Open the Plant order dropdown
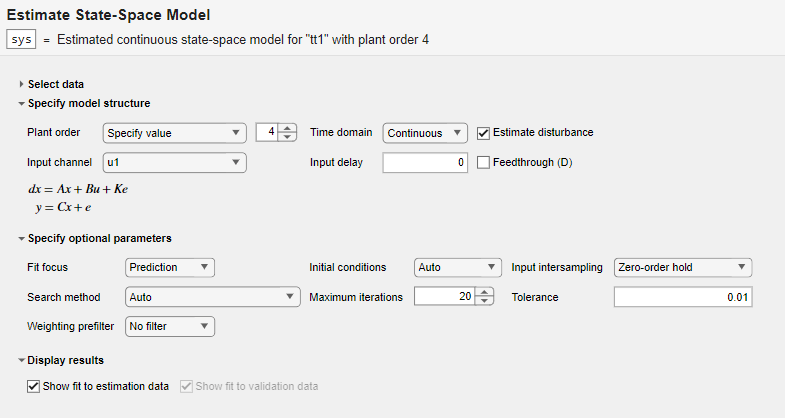 [x=174, y=132]
